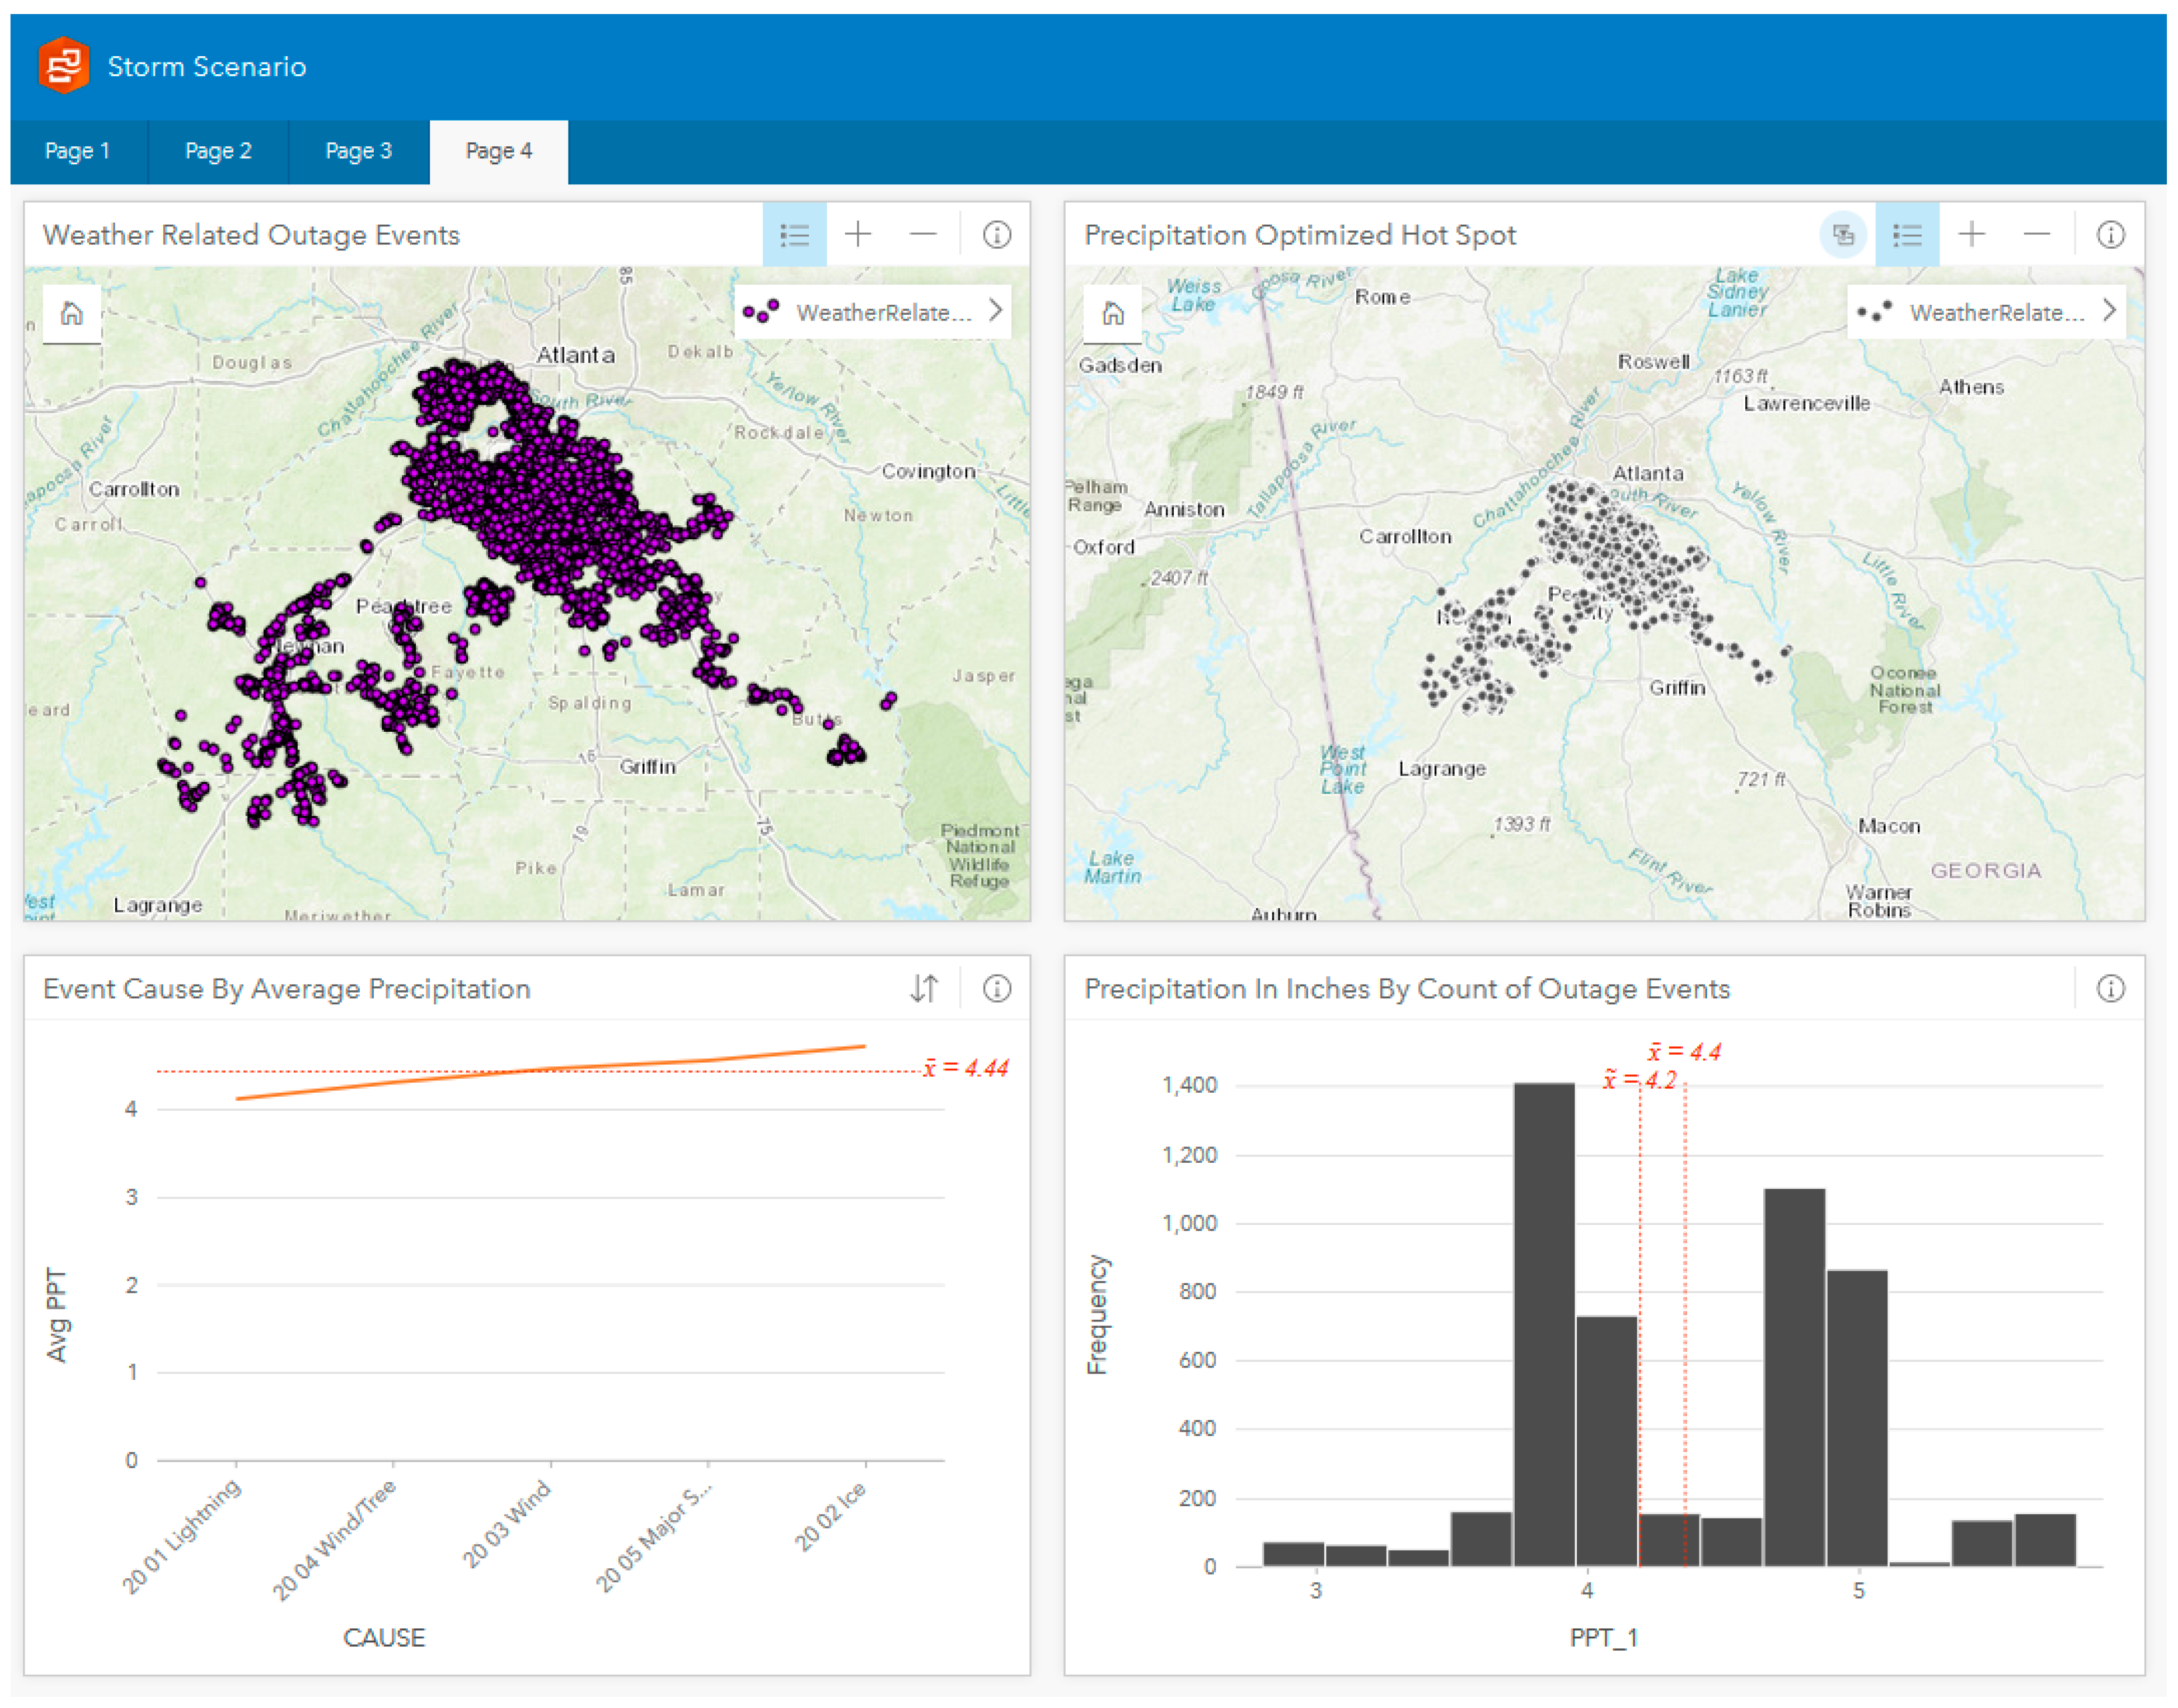This screenshot has height=1708, width=2178.
Task: Zoom in on Weather Related Outage Events map
Action: click(x=858, y=235)
